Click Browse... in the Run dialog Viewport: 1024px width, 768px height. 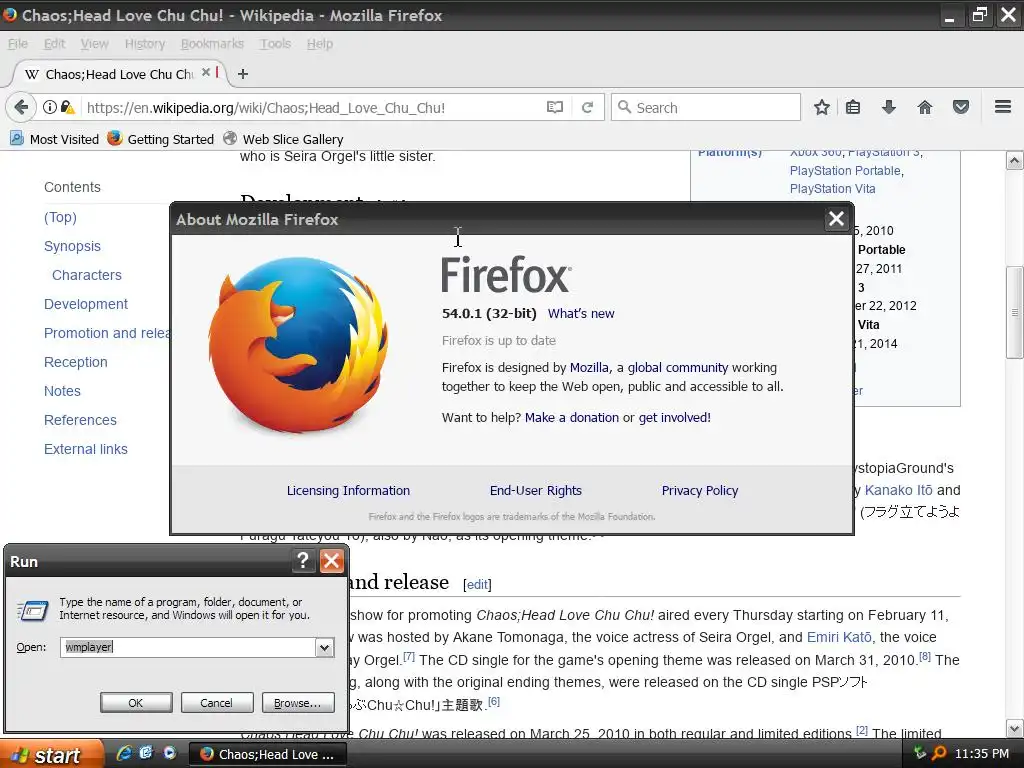tap(298, 703)
